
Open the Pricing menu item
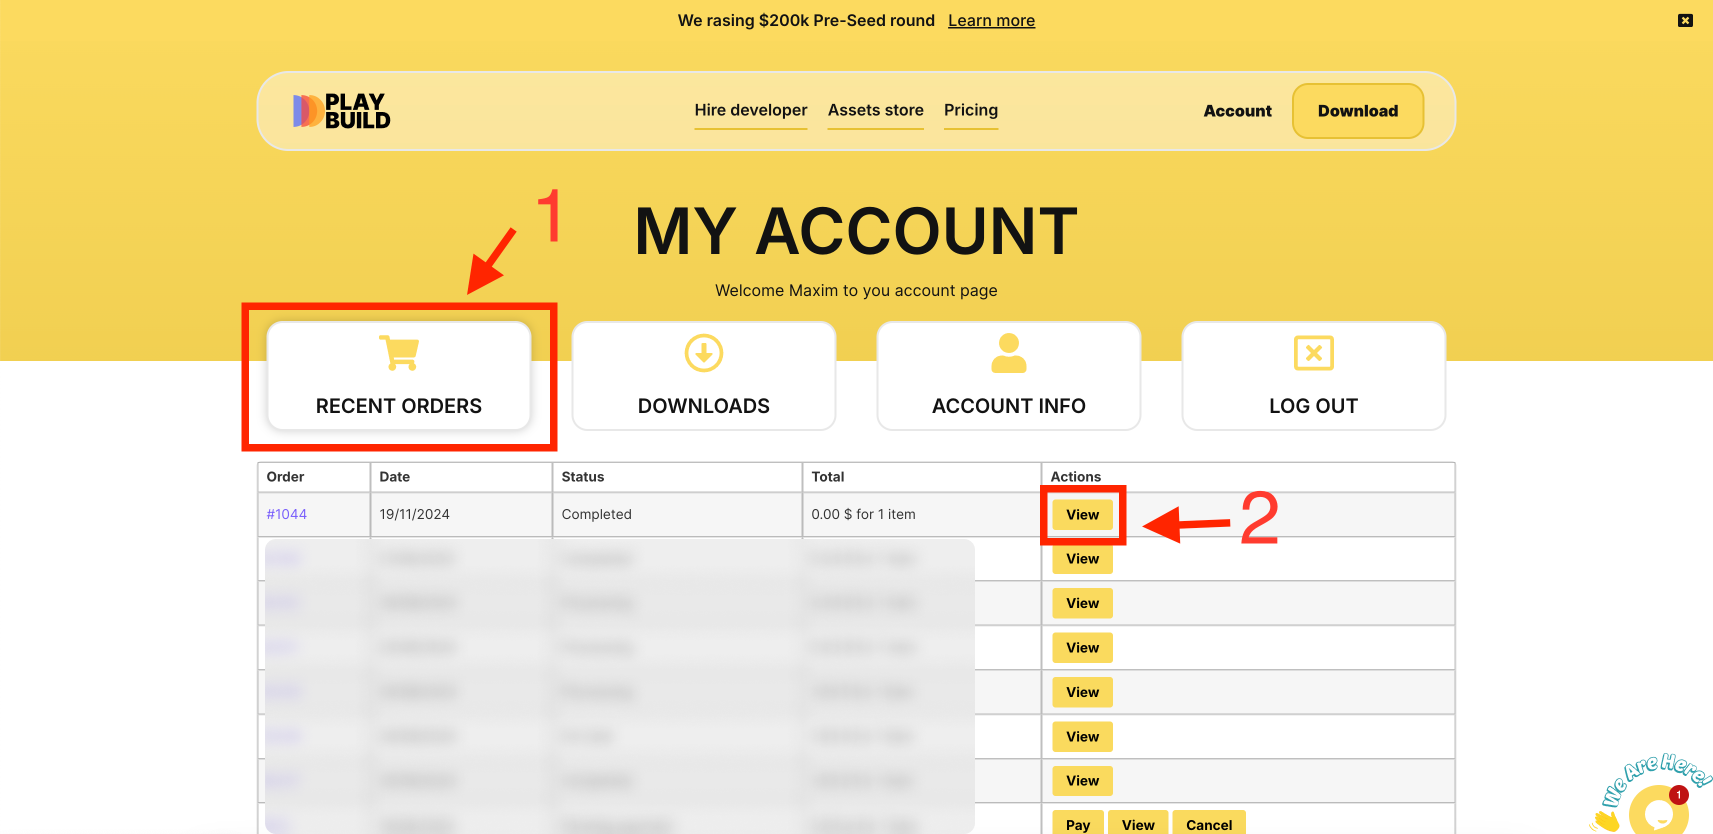(970, 110)
